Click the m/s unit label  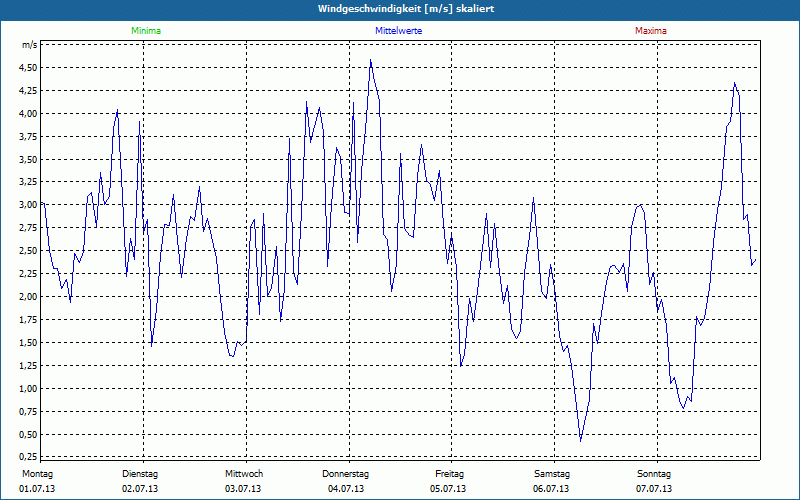pos(30,45)
